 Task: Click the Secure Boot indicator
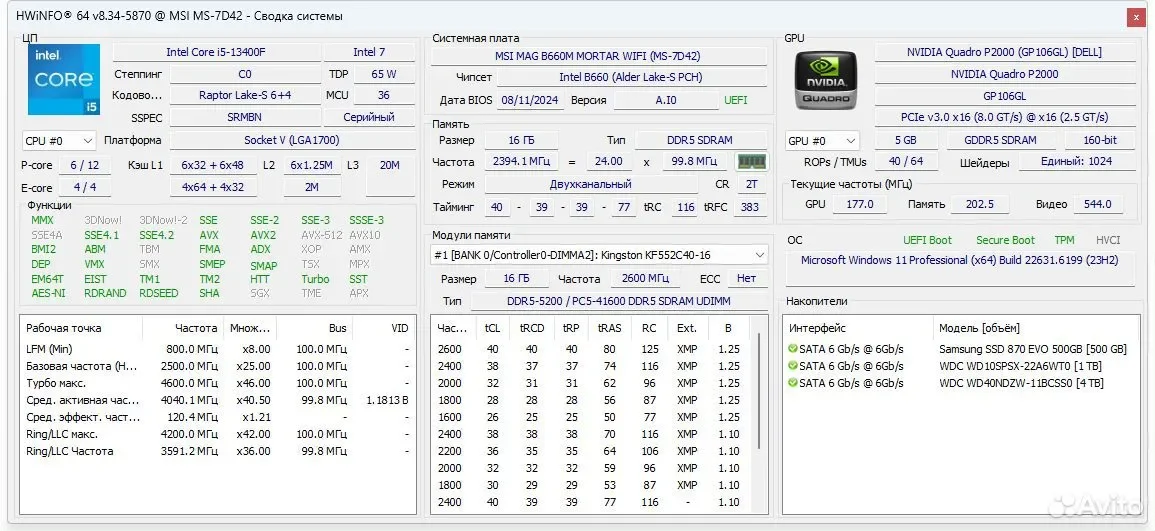[x=1005, y=240]
